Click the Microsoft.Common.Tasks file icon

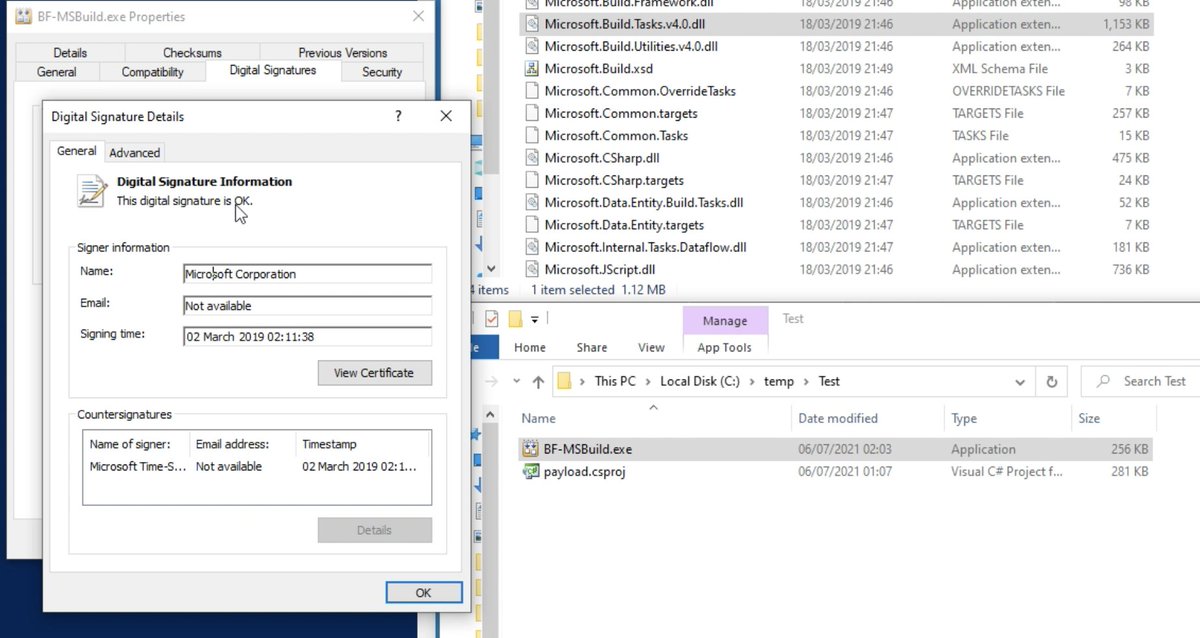point(532,136)
